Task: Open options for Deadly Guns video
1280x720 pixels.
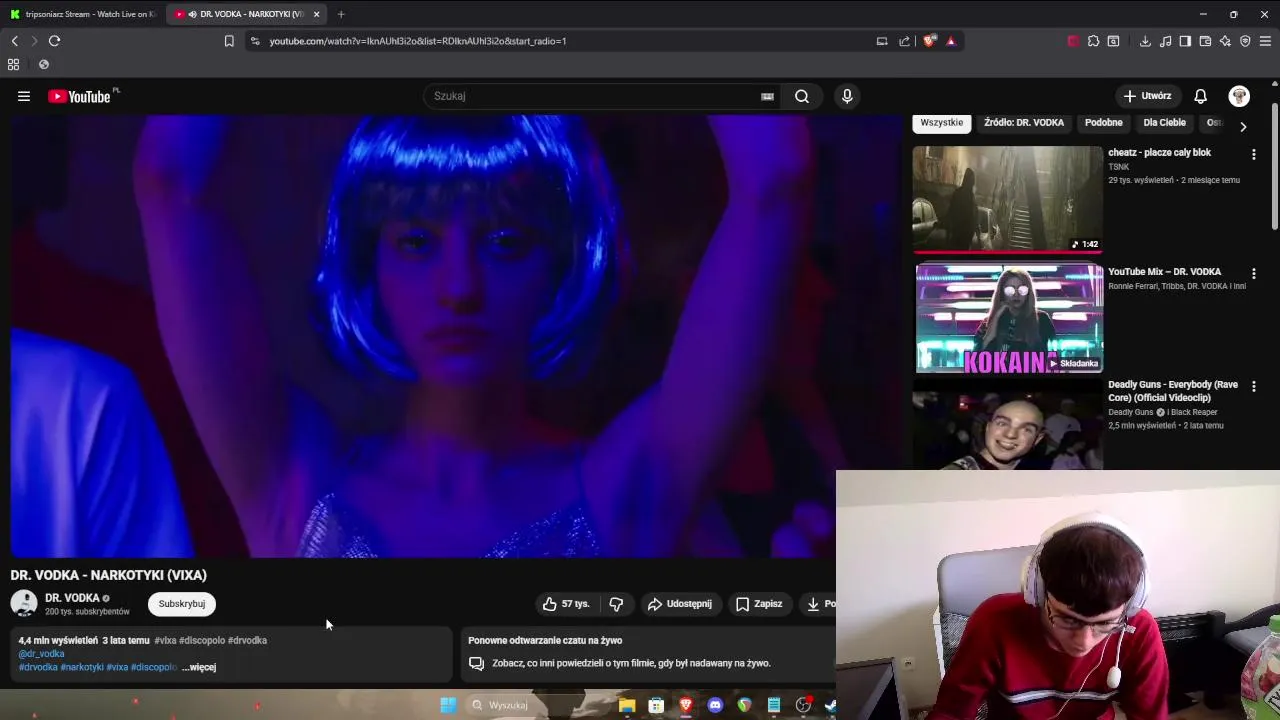Action: 1253,386
